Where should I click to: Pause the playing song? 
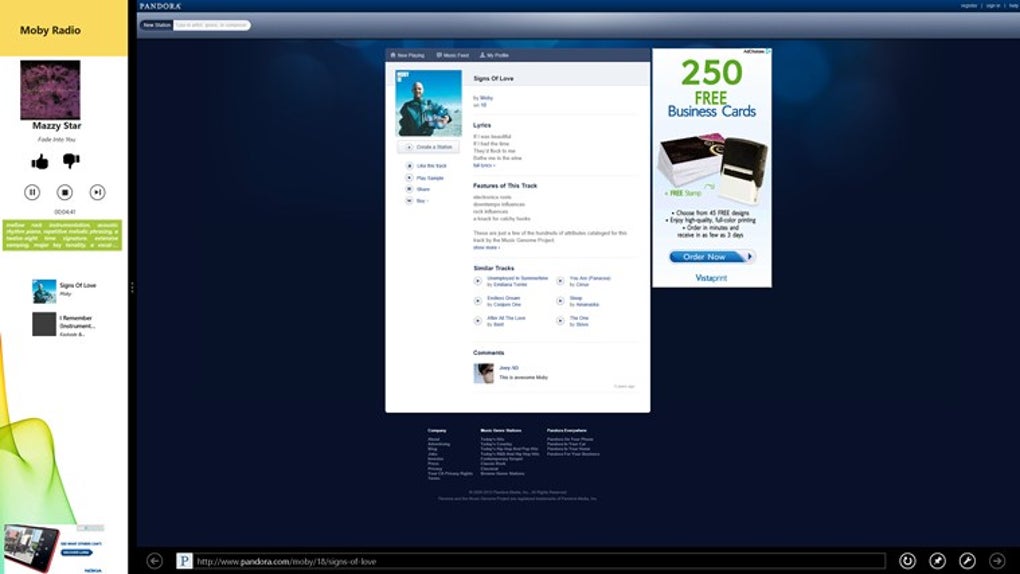[x=32, y=192]
